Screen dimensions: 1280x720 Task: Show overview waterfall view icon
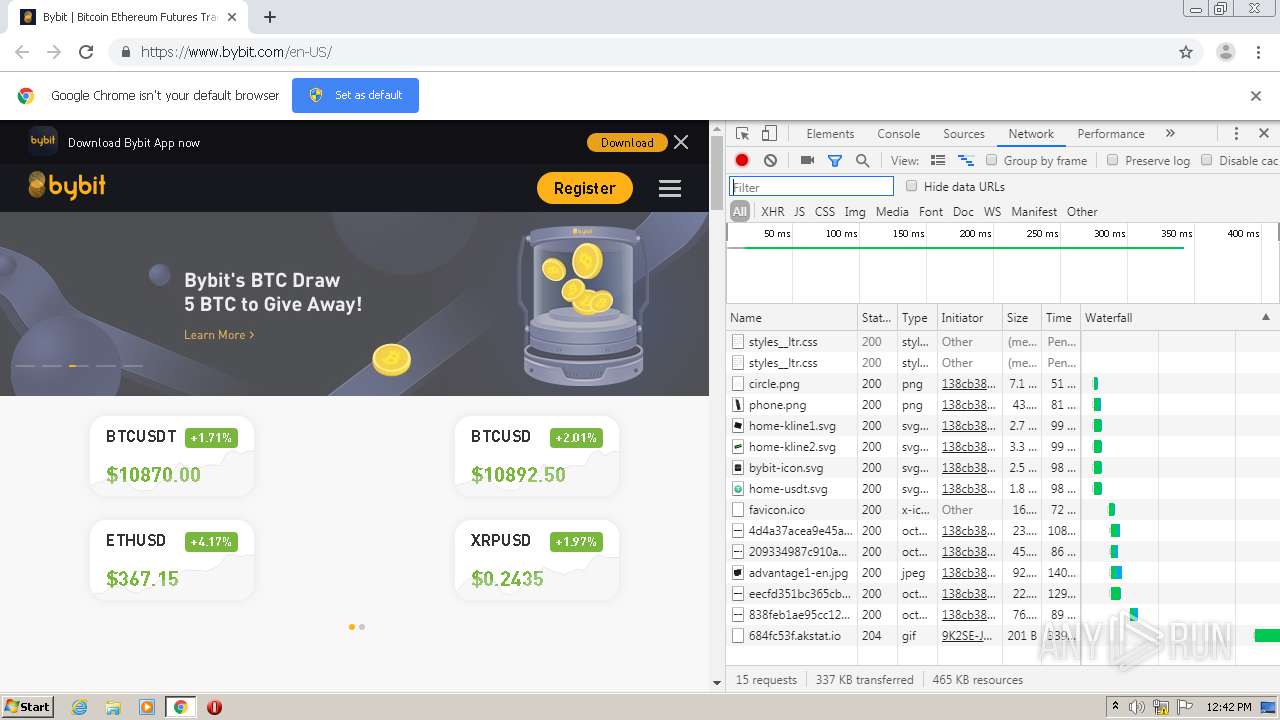click(x=966, y=160)
